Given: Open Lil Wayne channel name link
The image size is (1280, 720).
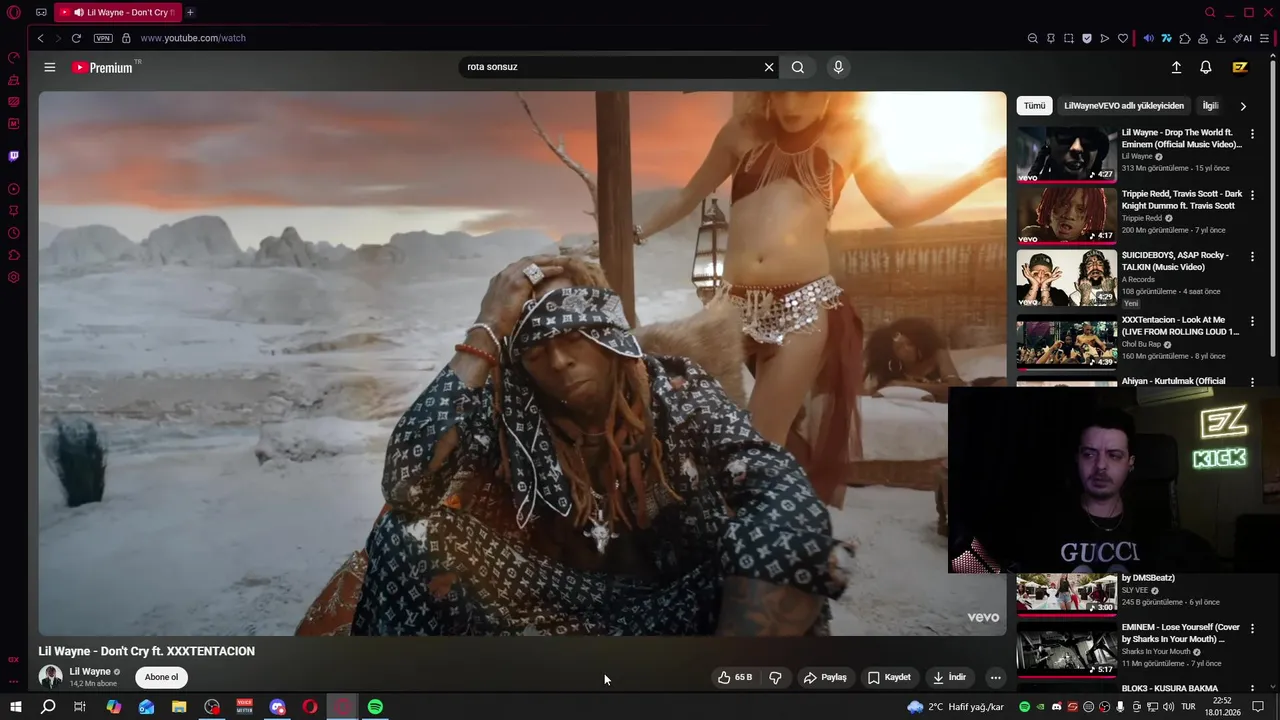Looking at the screenshot, I should 90,672.
